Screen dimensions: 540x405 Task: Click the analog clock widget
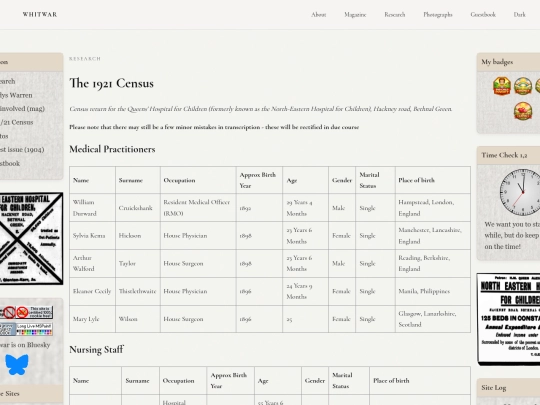[x=522, y=192]
